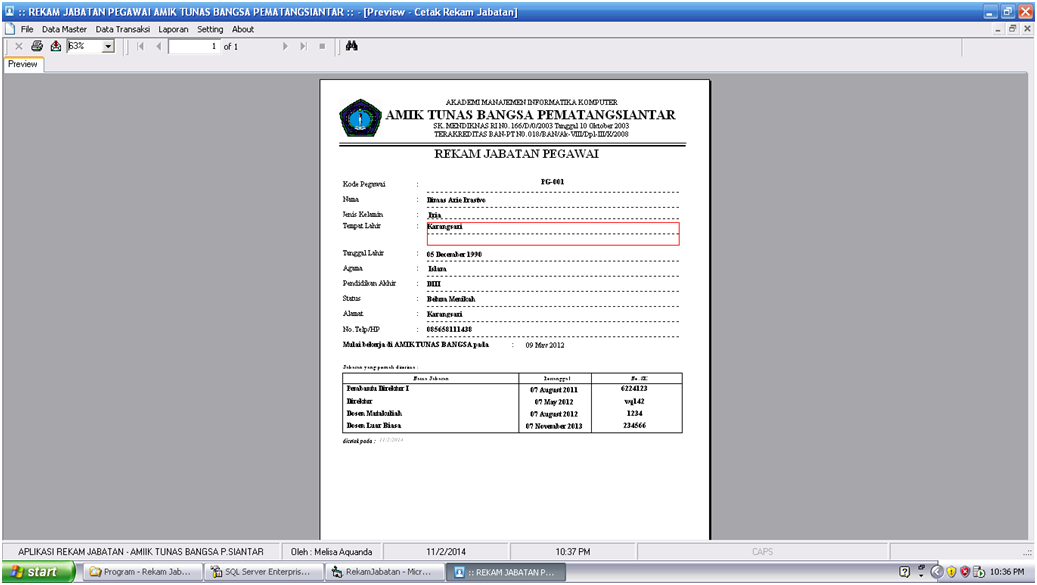Screen dimensions: 1037x585
Task: Click the 'Dosen Matakuliah' table row
Action: pos(512,414)
